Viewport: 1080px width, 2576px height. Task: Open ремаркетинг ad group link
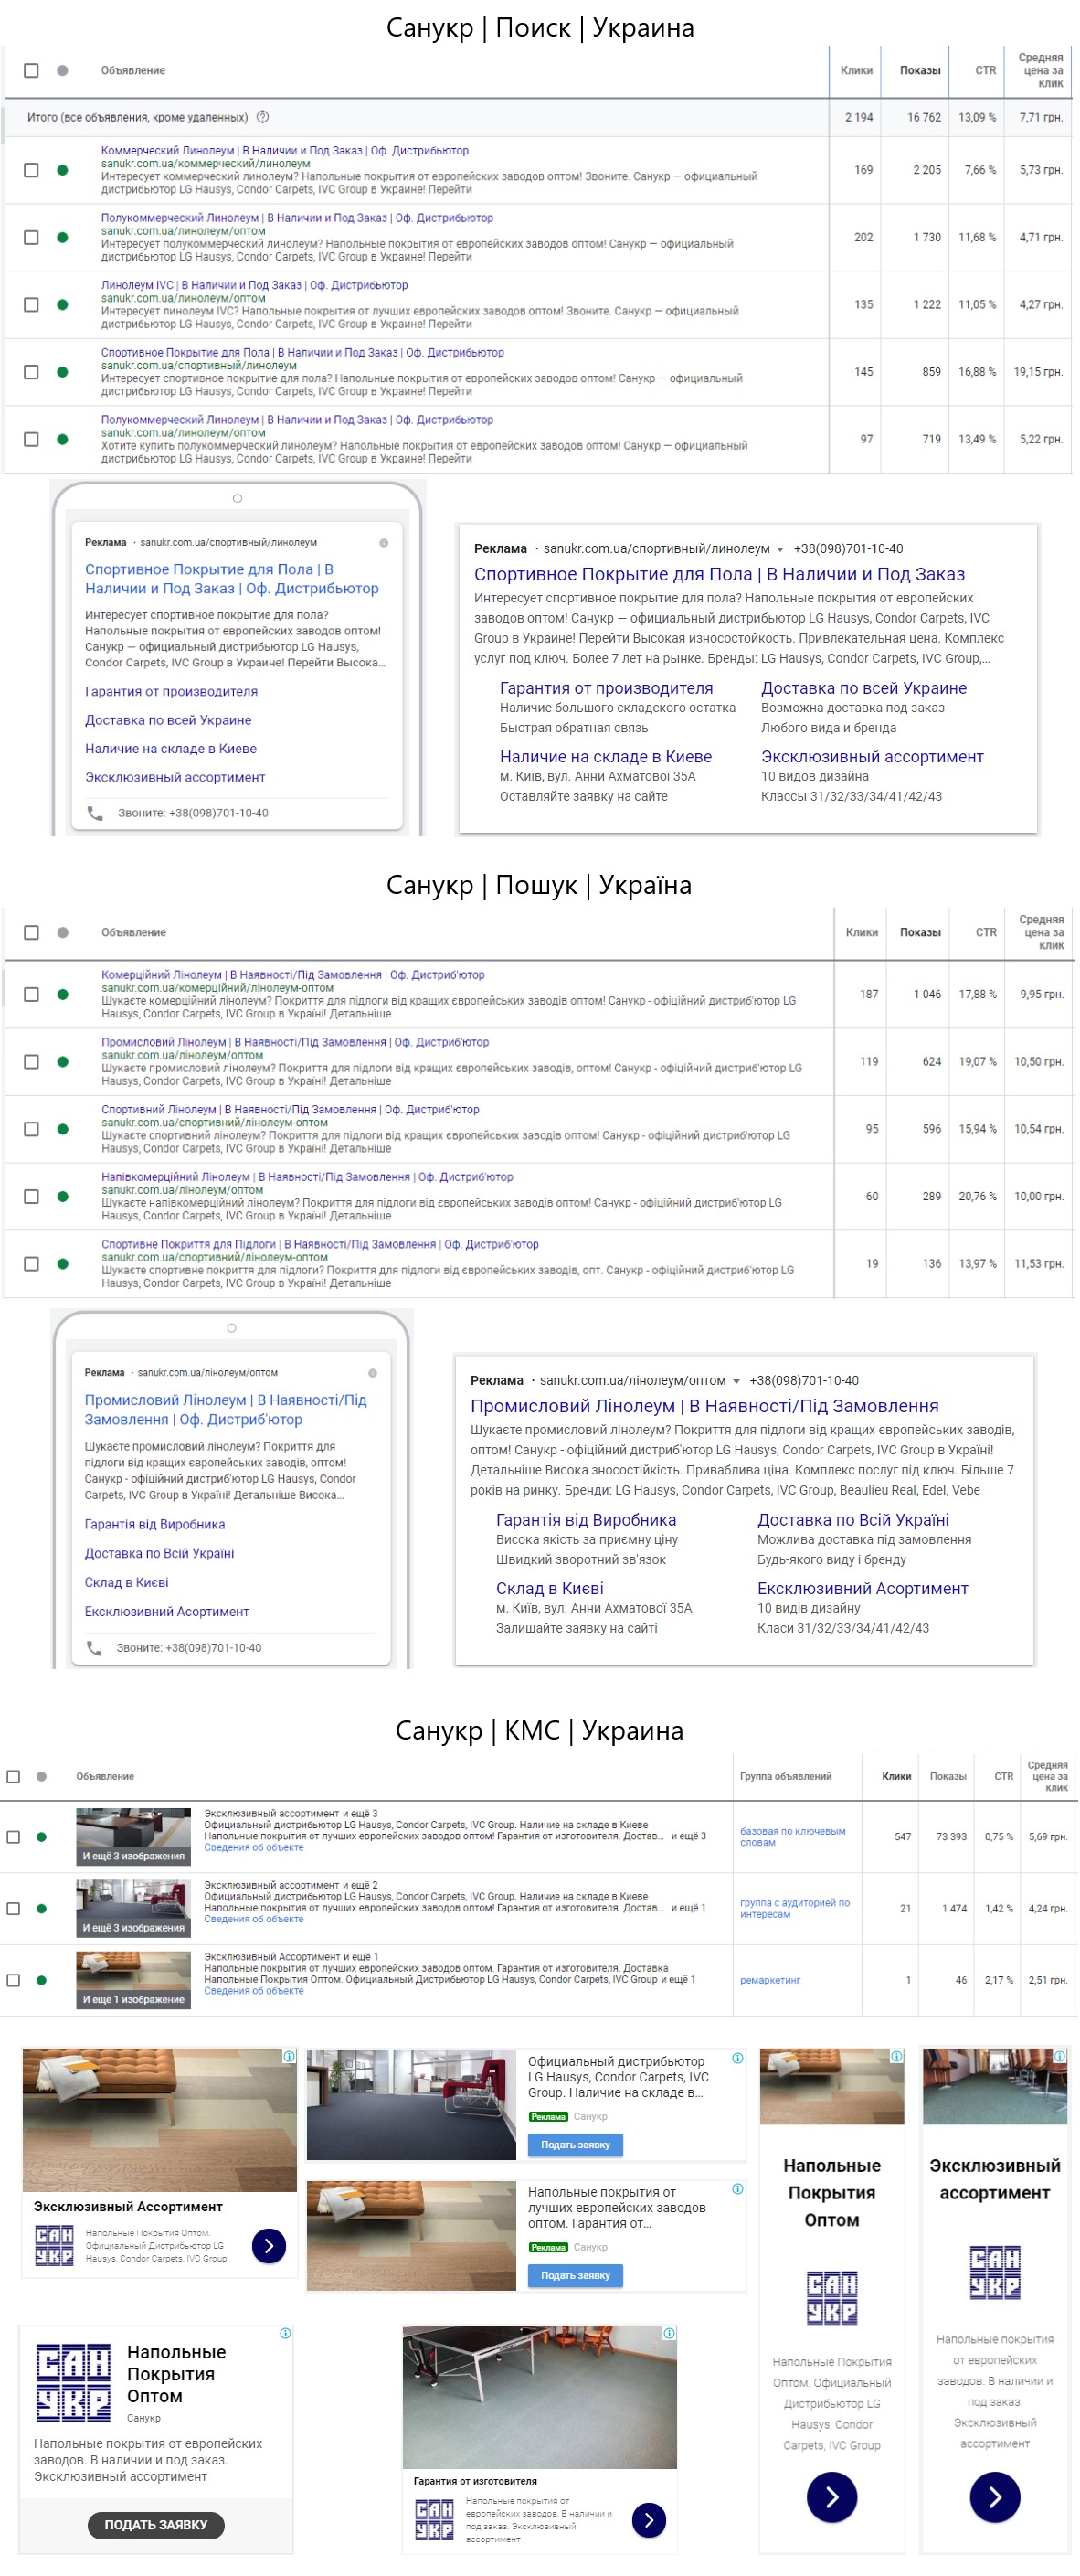[770, 1980]
